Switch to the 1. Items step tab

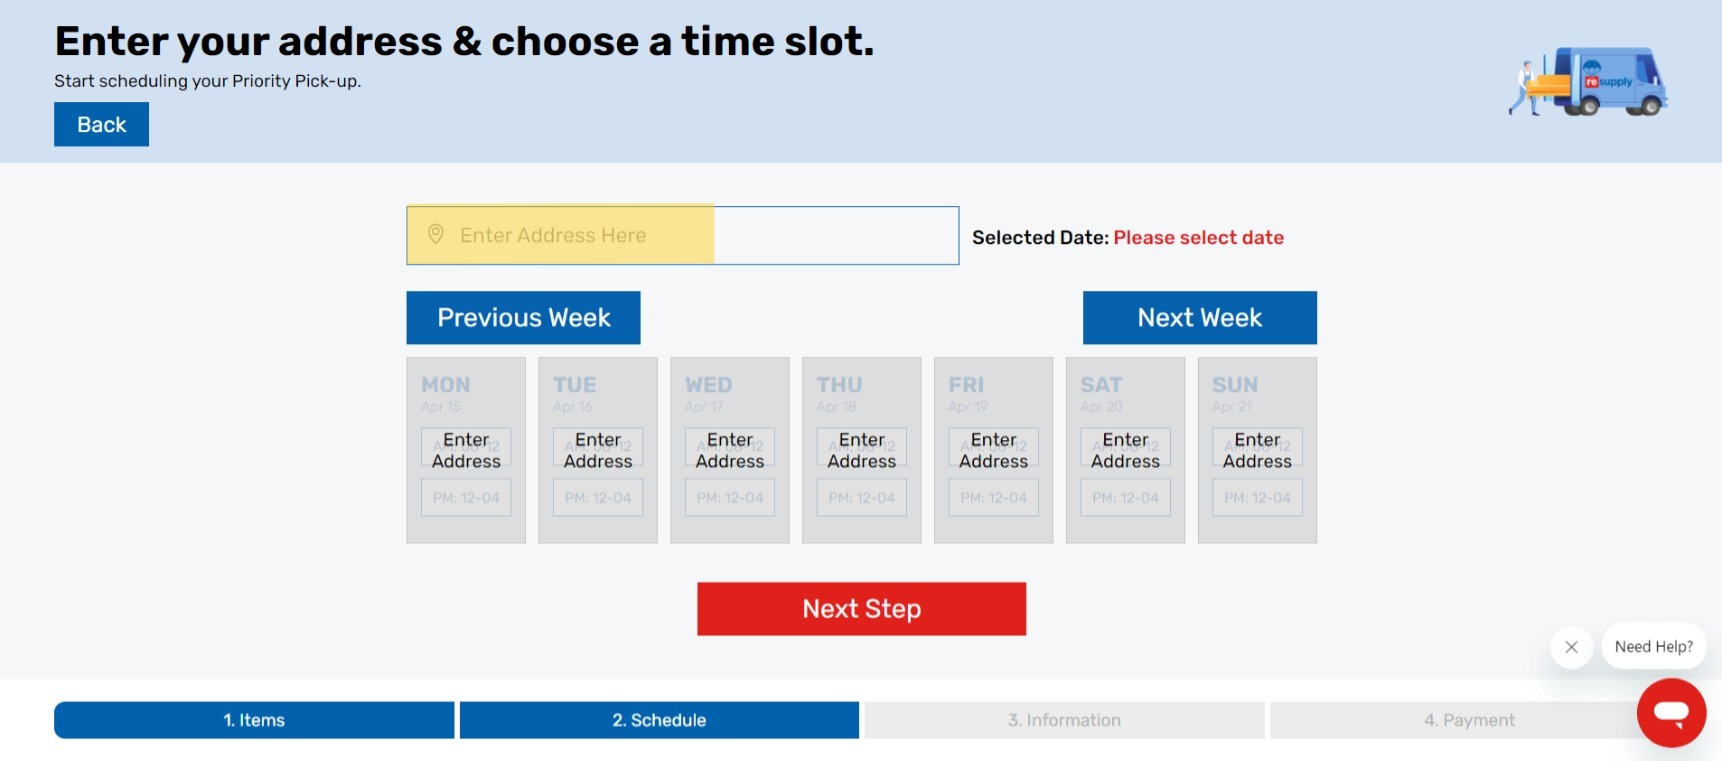click(x=254, y=720)
